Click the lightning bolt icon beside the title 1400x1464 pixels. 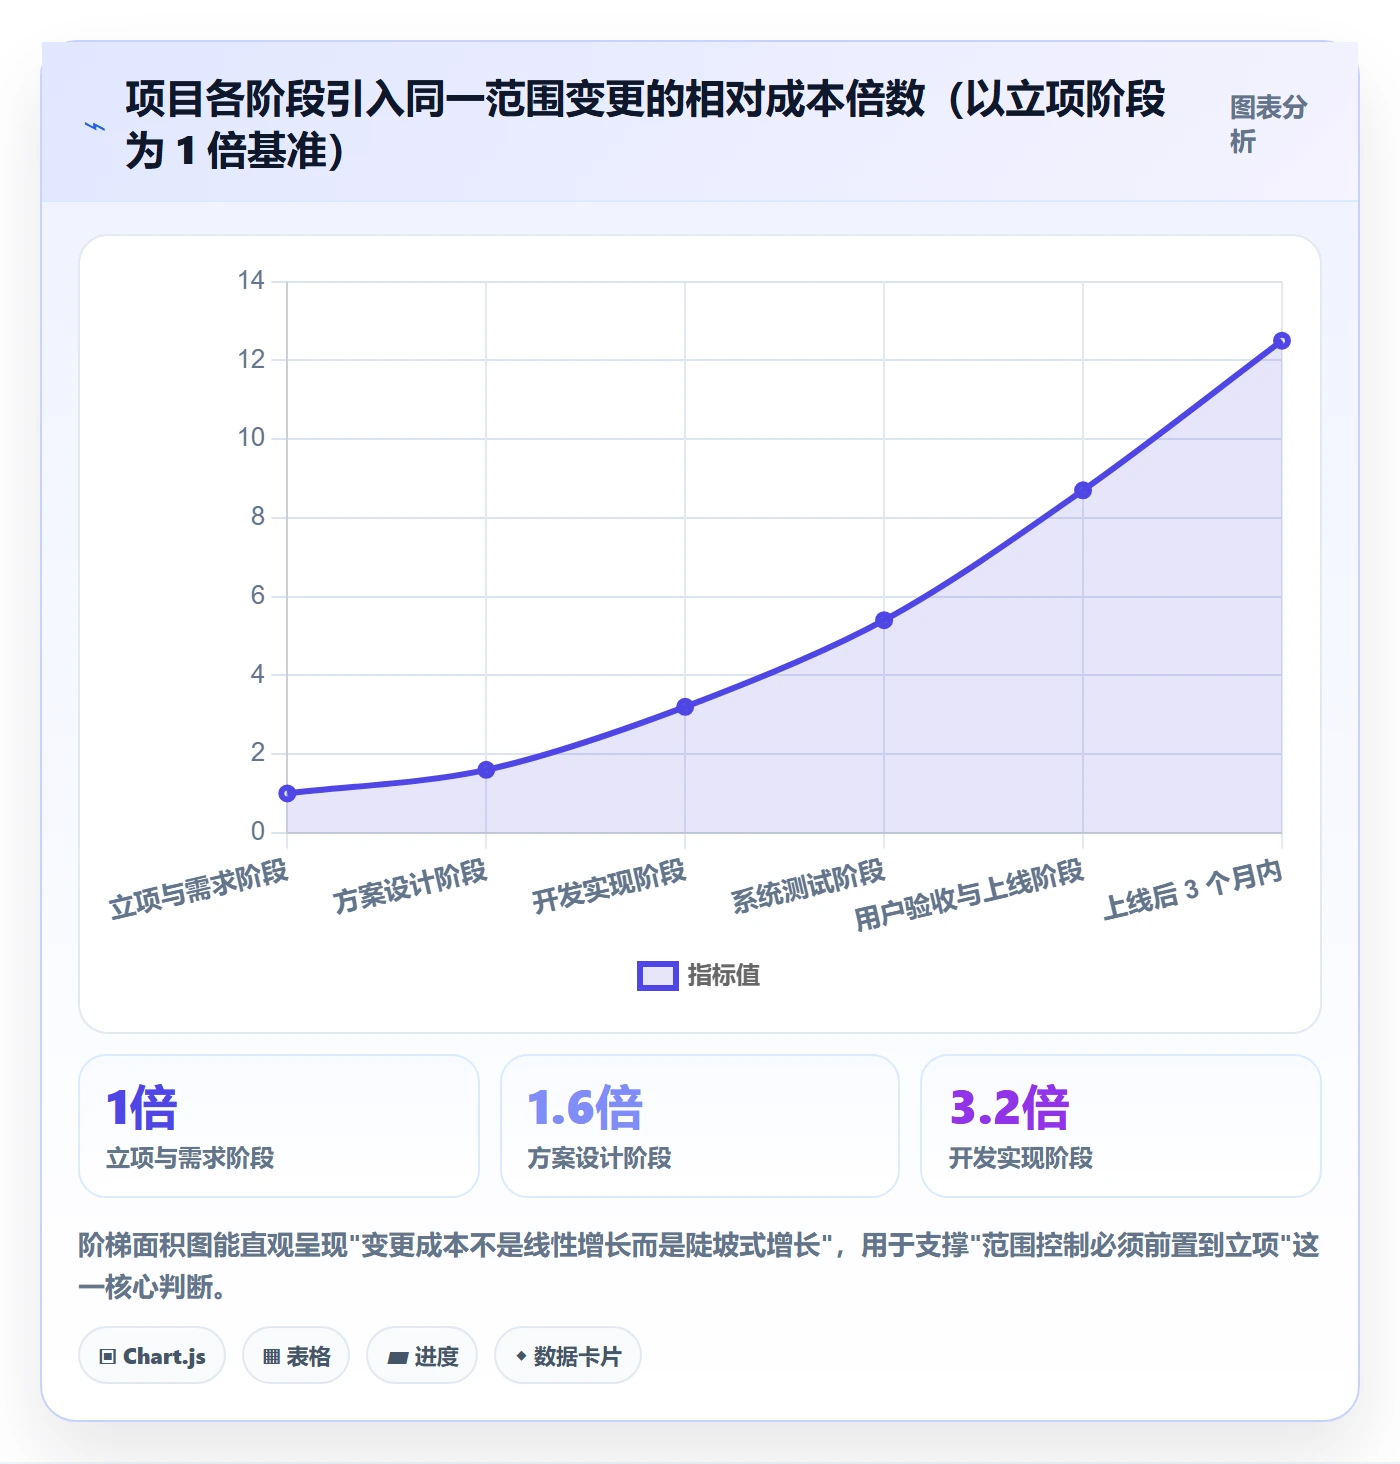95,126
